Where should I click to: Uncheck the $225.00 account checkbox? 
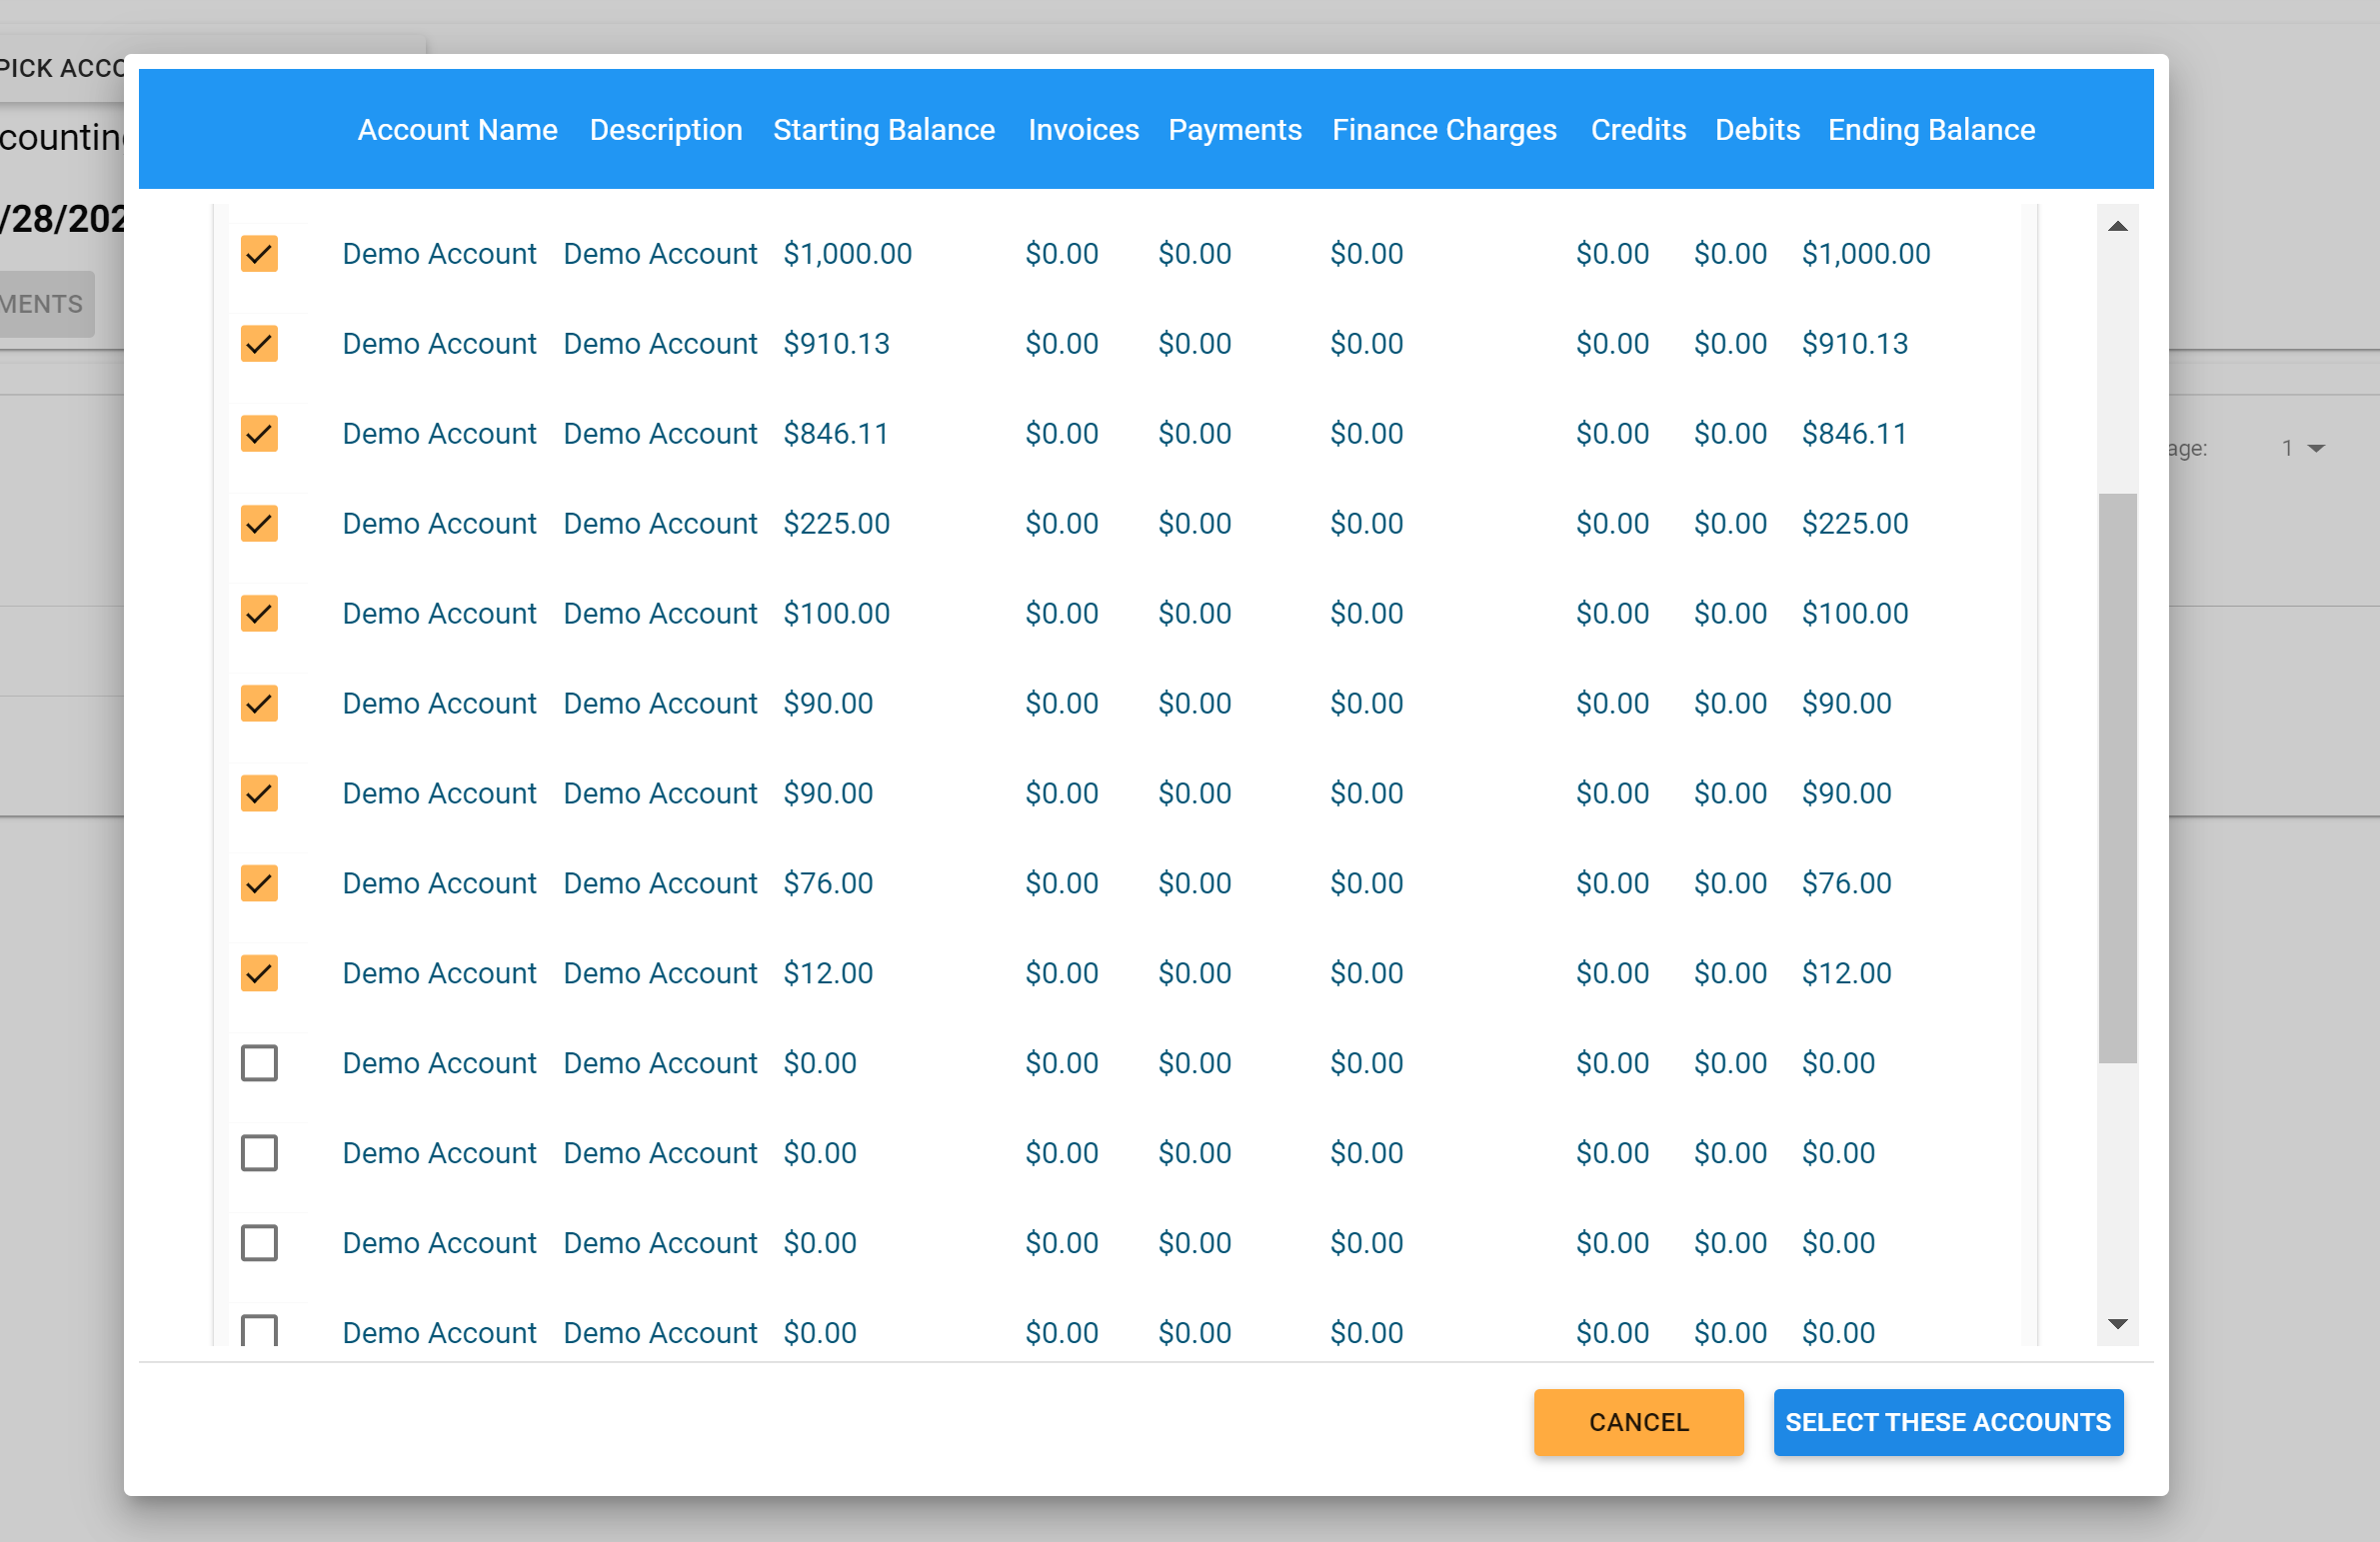pyautogui.click(x=259, y=524)
